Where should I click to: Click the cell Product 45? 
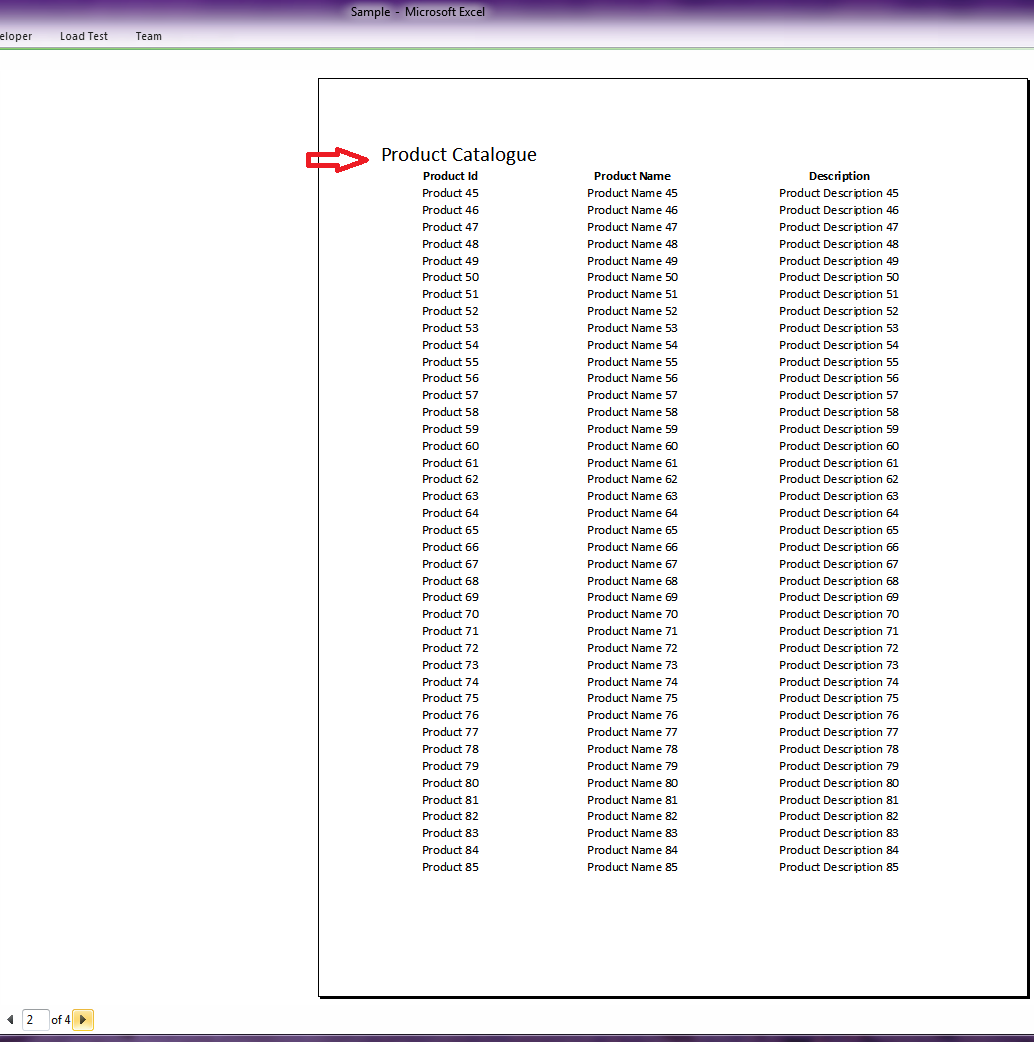click(450, 193)
